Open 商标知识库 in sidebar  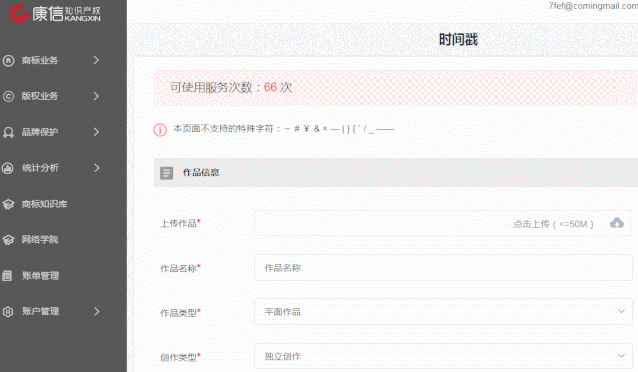point(45,204)
